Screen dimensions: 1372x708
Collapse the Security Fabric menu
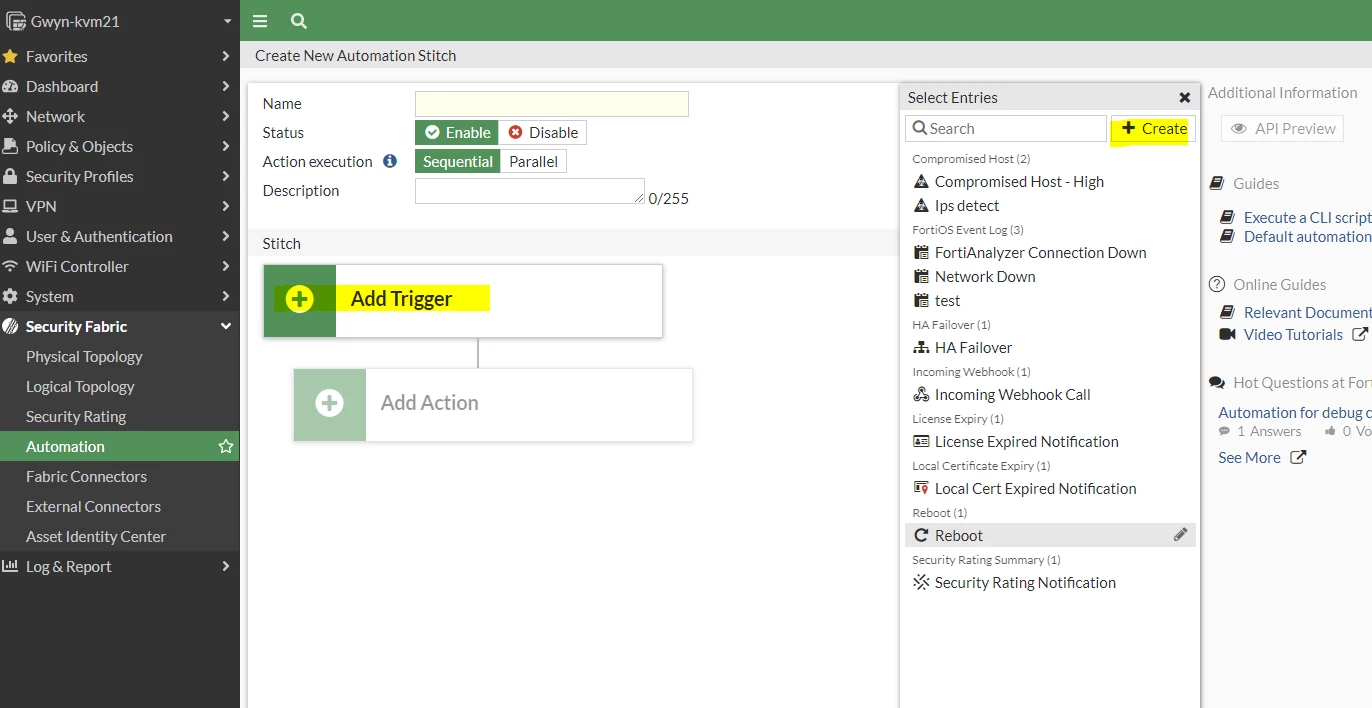(120, 327)
